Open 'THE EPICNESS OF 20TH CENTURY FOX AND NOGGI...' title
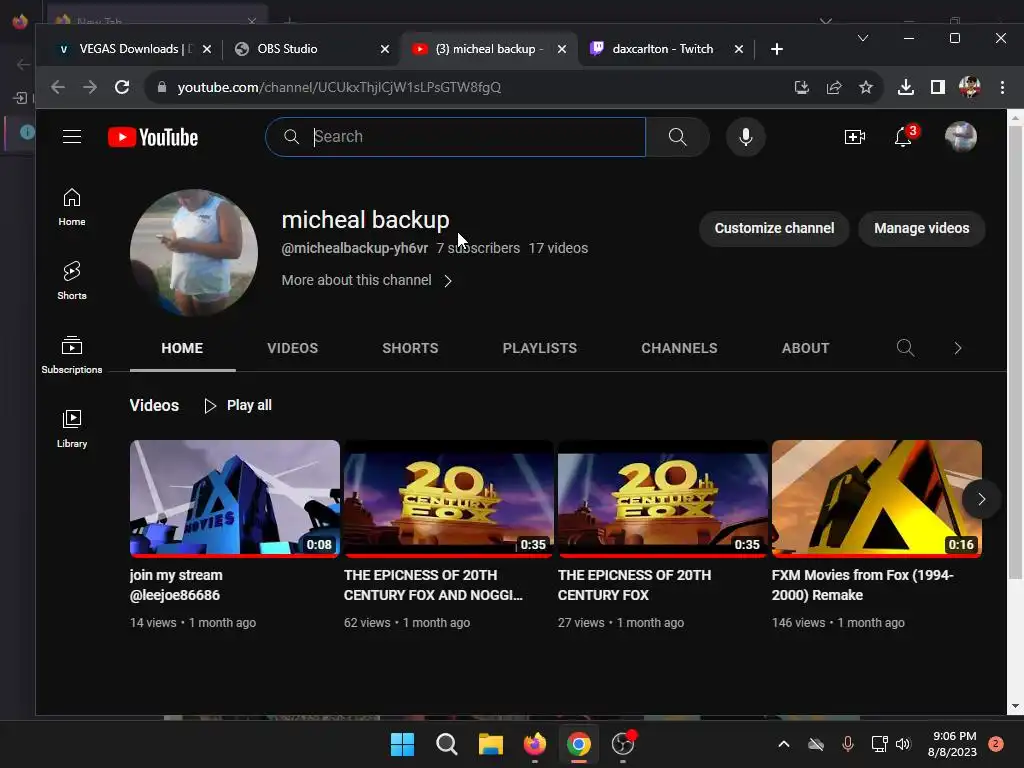 [x=432, y=585]
